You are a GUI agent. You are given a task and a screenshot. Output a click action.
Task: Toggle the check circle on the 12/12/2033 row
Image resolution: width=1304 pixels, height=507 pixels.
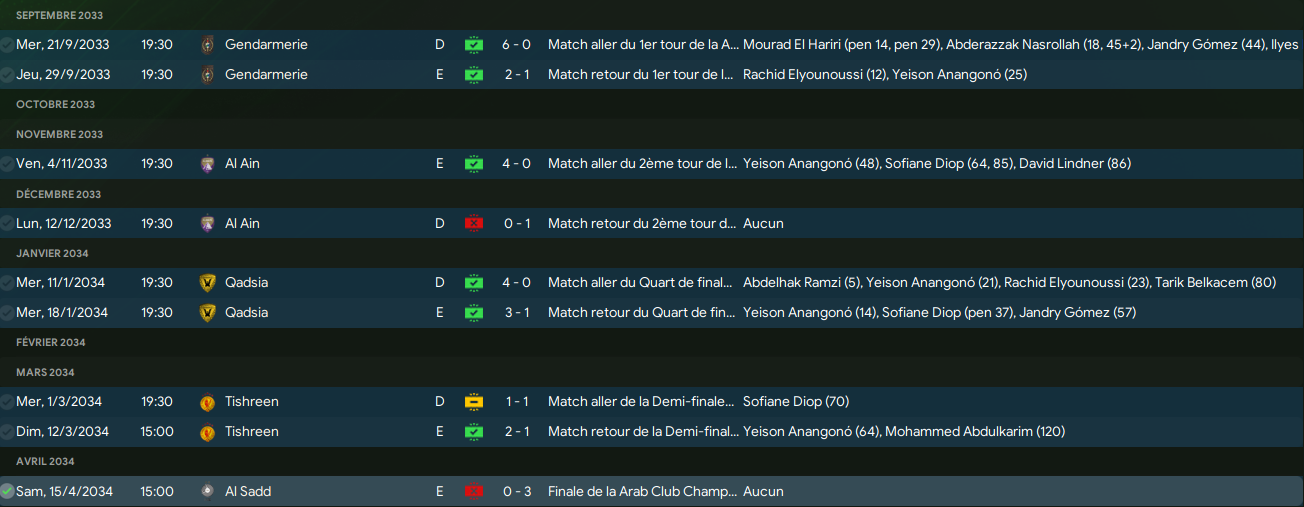(x=7, y=224)
